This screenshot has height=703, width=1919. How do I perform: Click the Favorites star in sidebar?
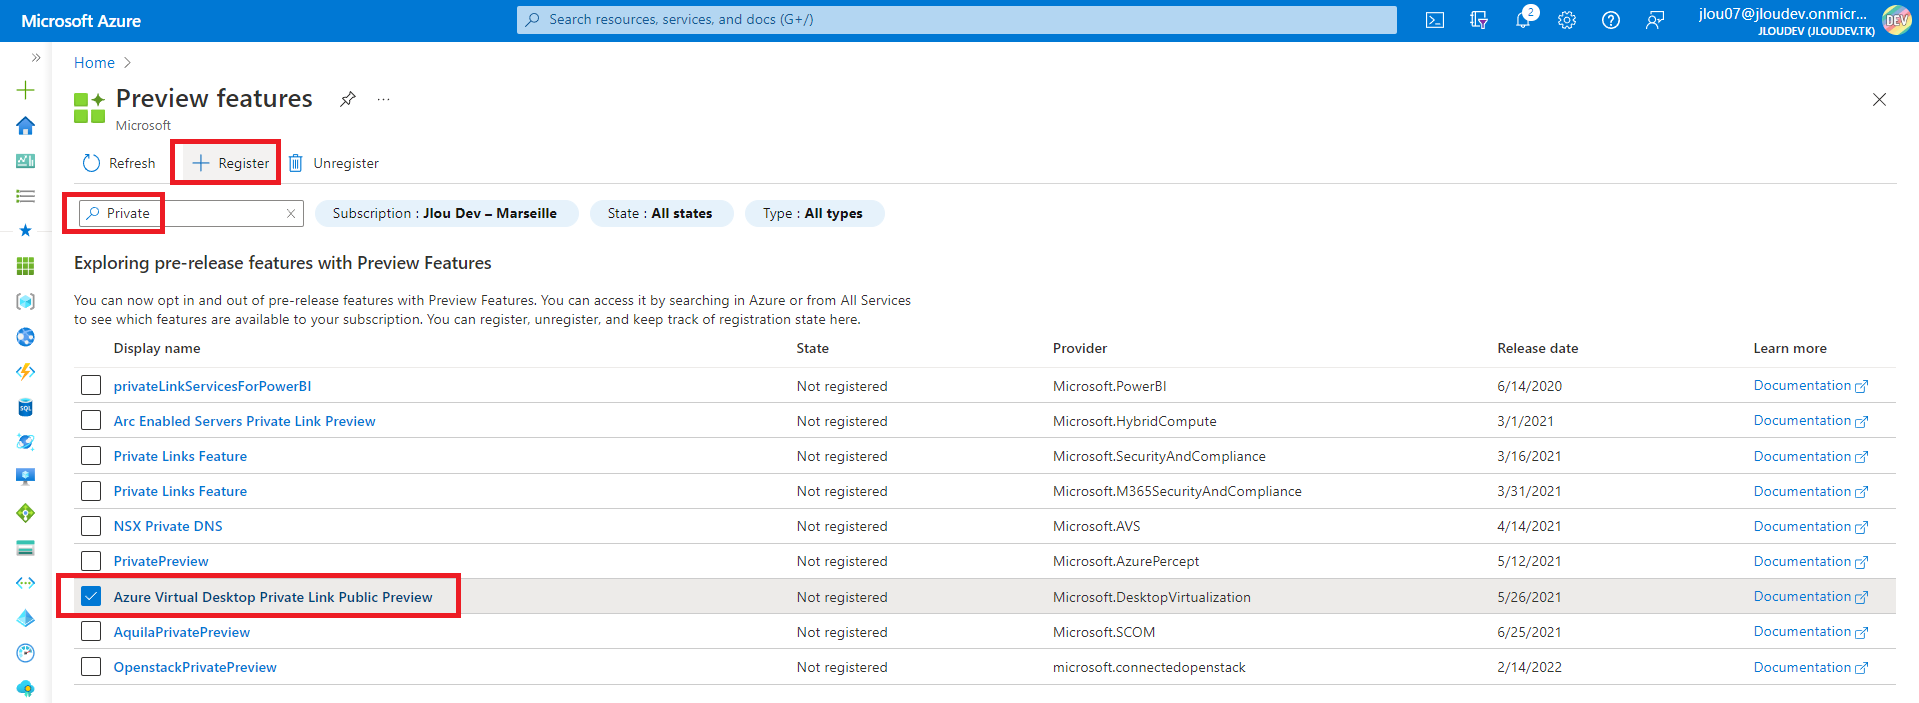pyautogui.click(x=26, y=231)
